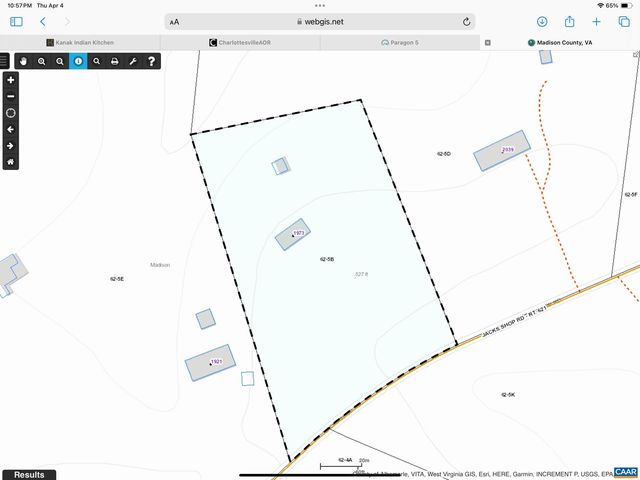Expand the Results panel
This screenshot has height=480, width=640.
coord(28,474)
